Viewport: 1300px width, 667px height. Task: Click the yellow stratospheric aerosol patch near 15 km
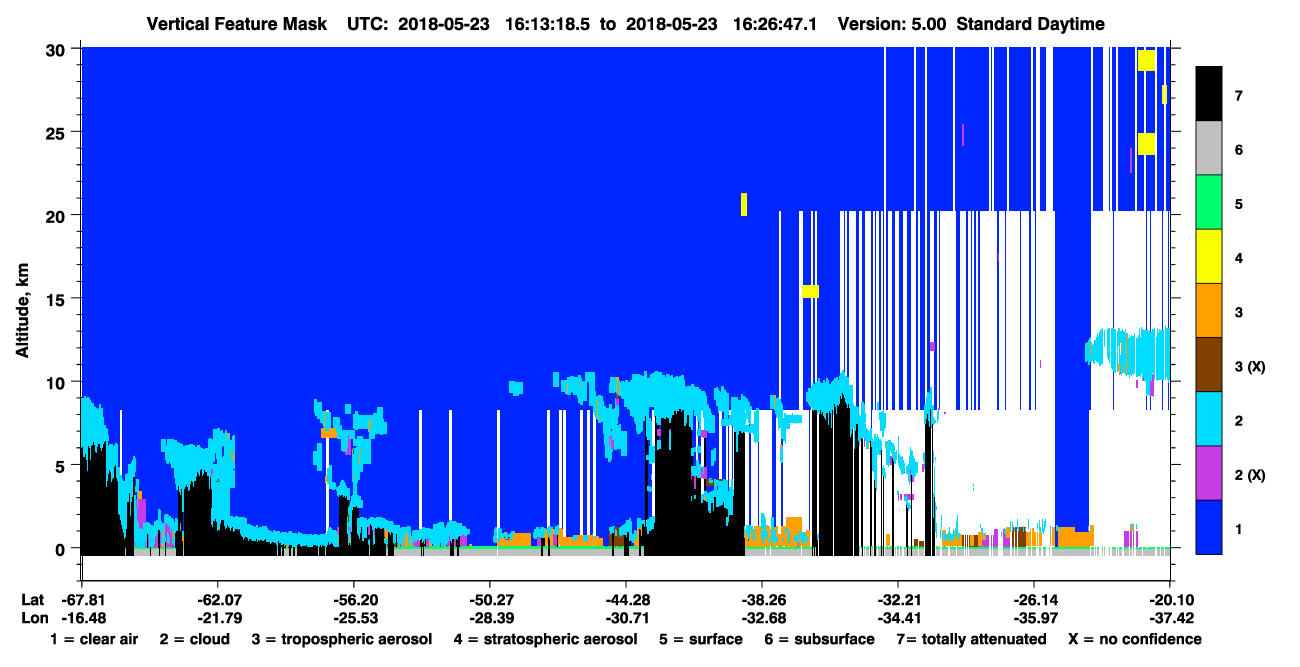point(810,291)
